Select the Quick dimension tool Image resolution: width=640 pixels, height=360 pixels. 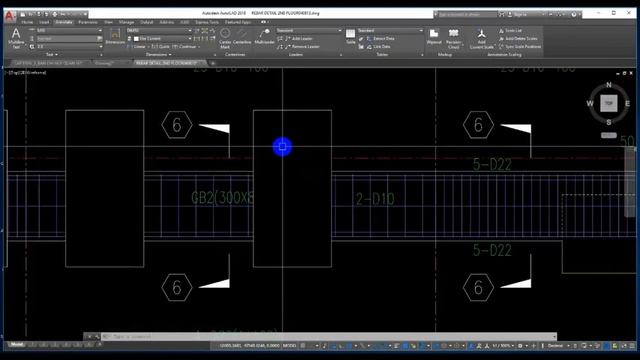click(x=160, y=47)
